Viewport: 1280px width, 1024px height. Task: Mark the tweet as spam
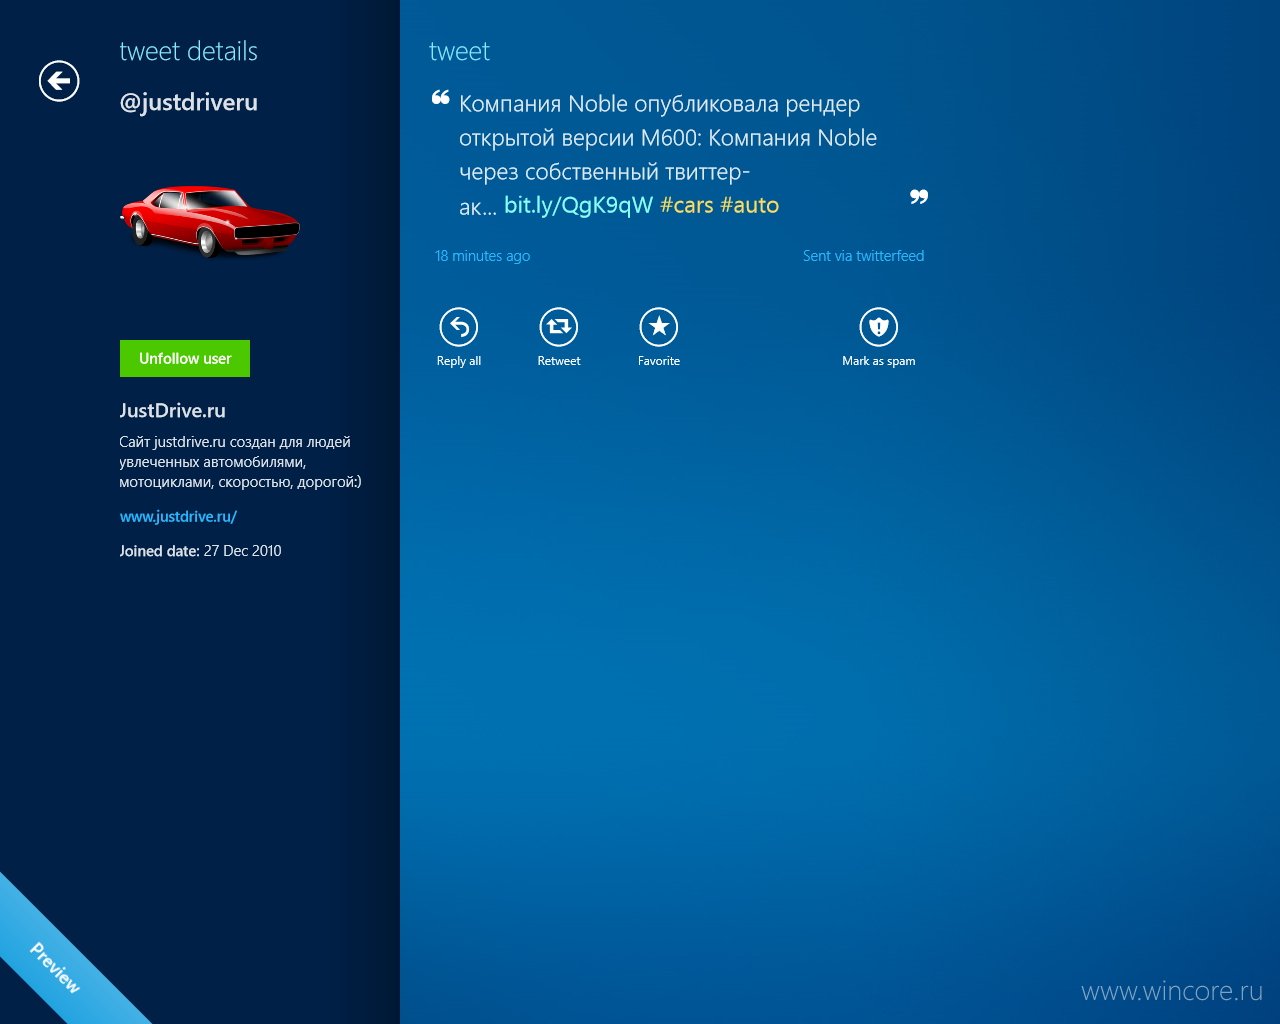point(879,327)
